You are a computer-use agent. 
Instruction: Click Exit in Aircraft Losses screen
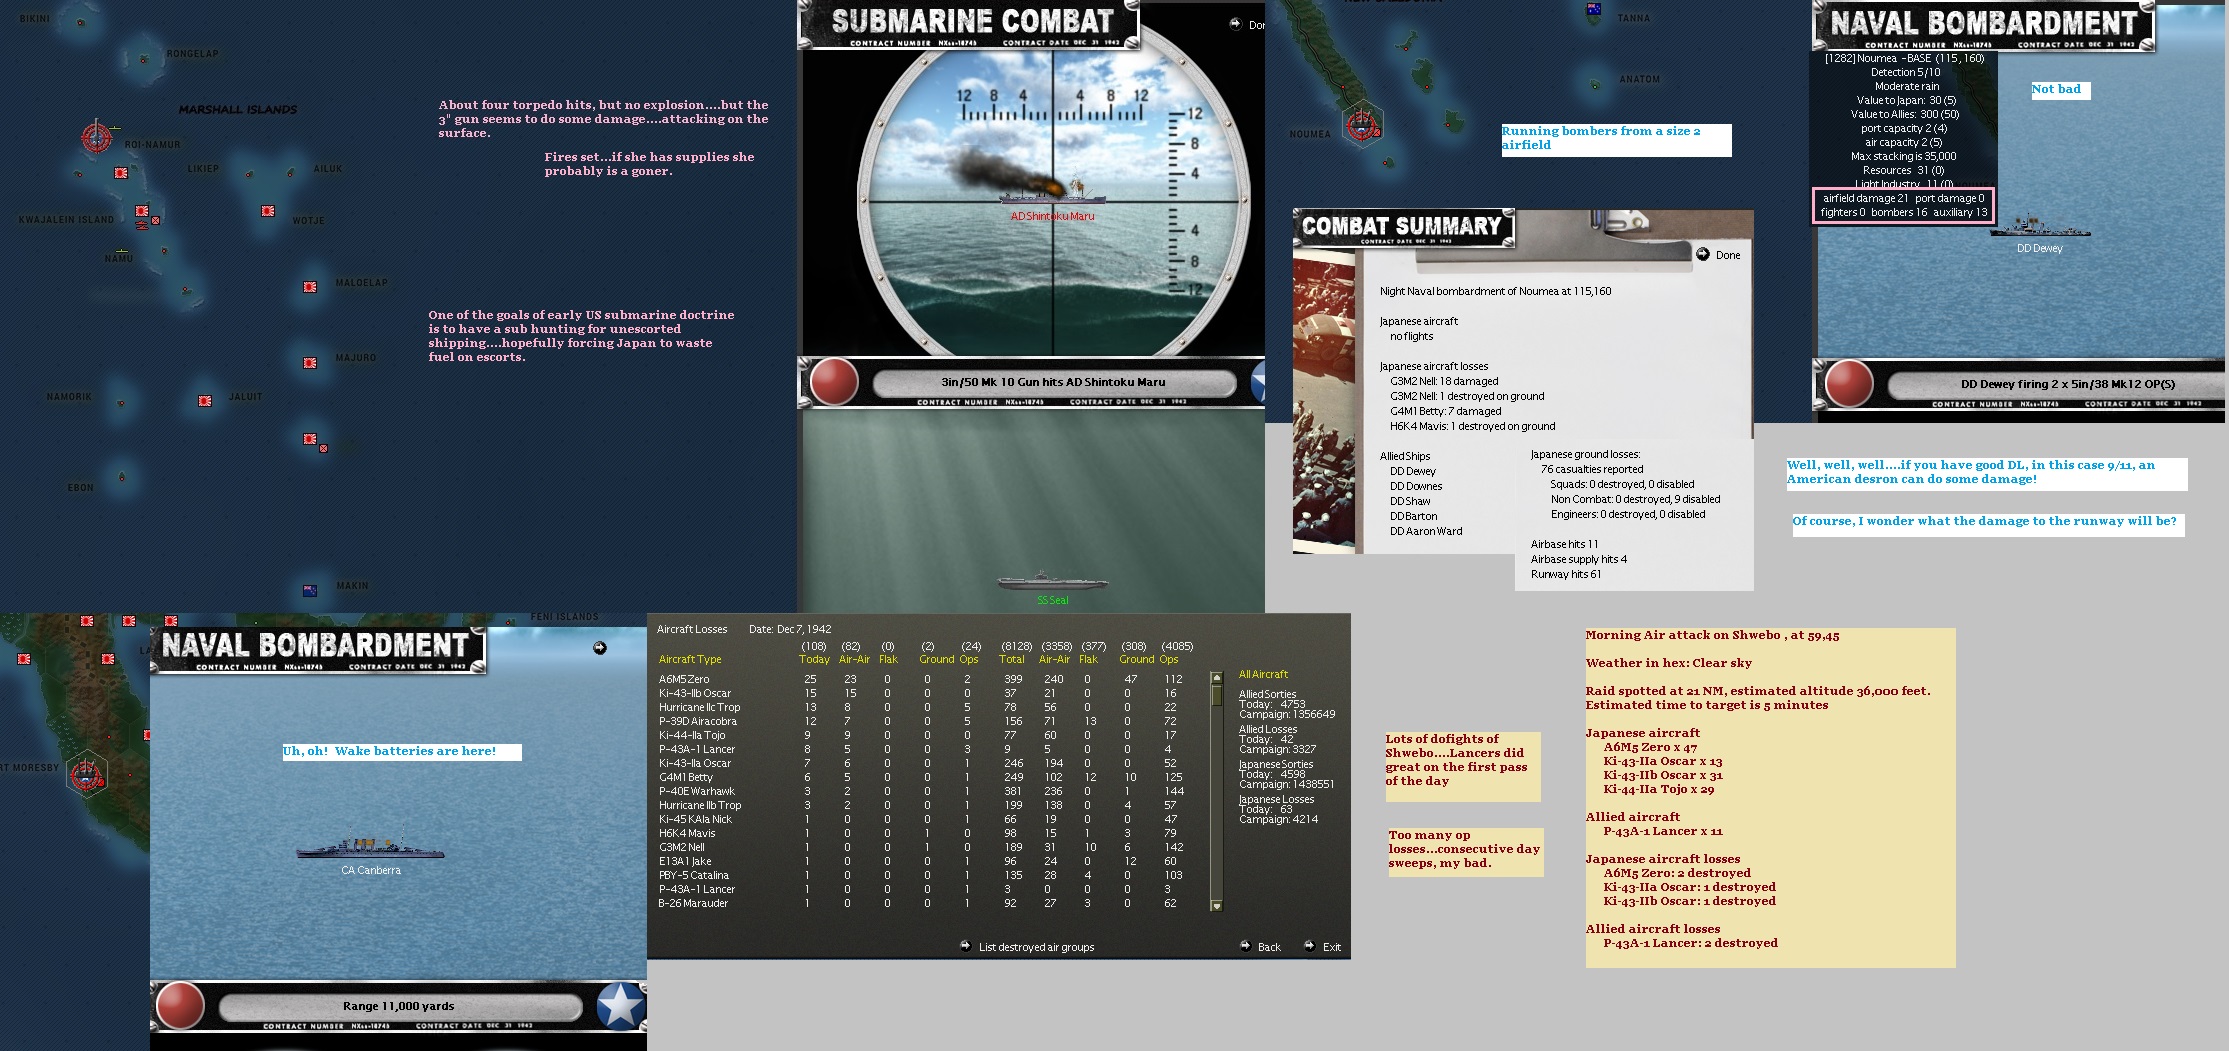tap(1323, 947)
